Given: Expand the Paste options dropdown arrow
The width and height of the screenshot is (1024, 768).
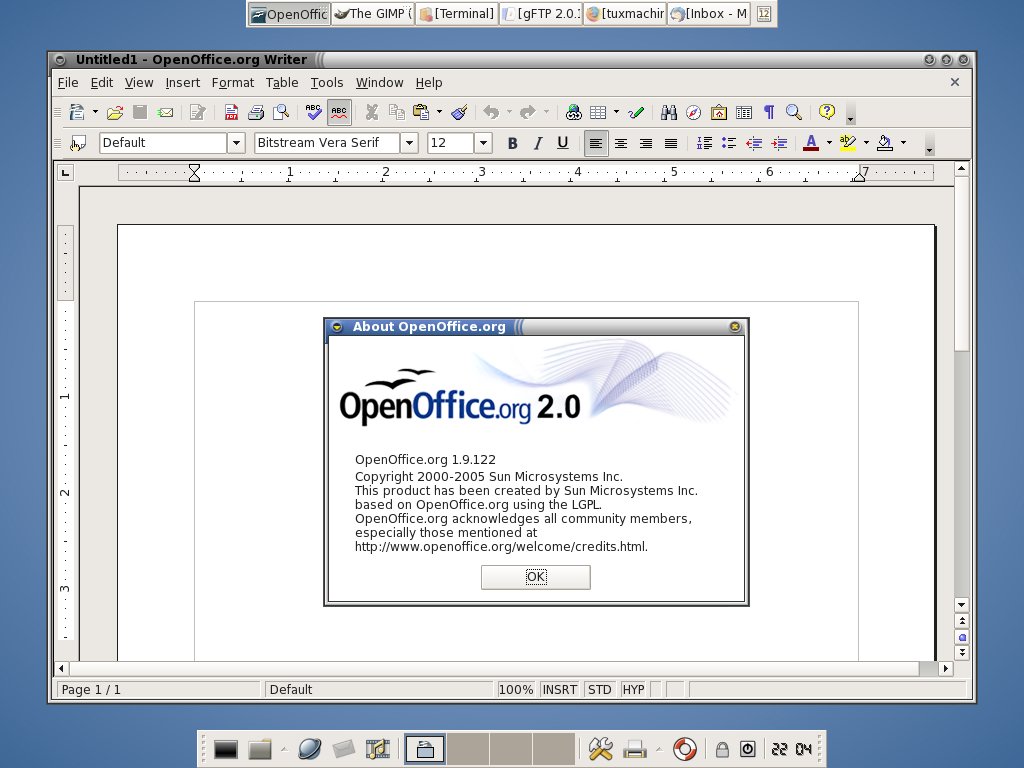Looking at the screenshot, I should pos(440,112).
